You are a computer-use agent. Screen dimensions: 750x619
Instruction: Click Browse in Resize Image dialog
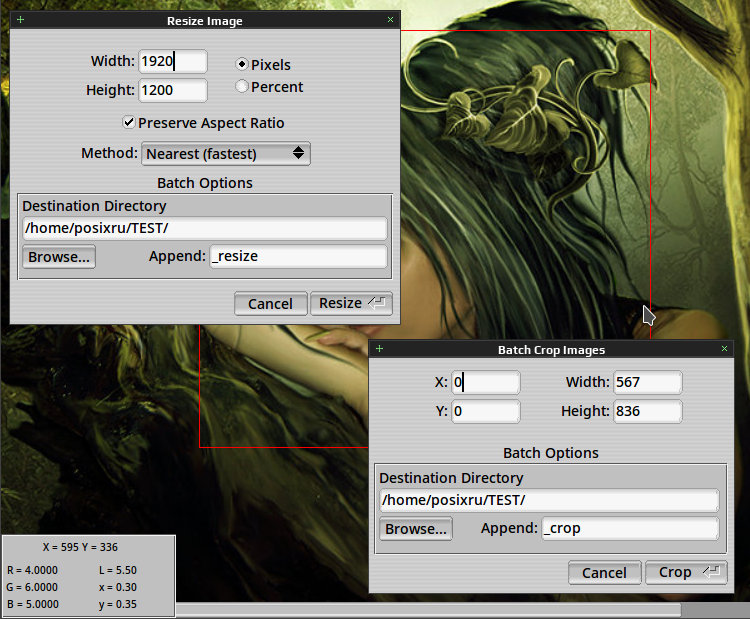59,257
